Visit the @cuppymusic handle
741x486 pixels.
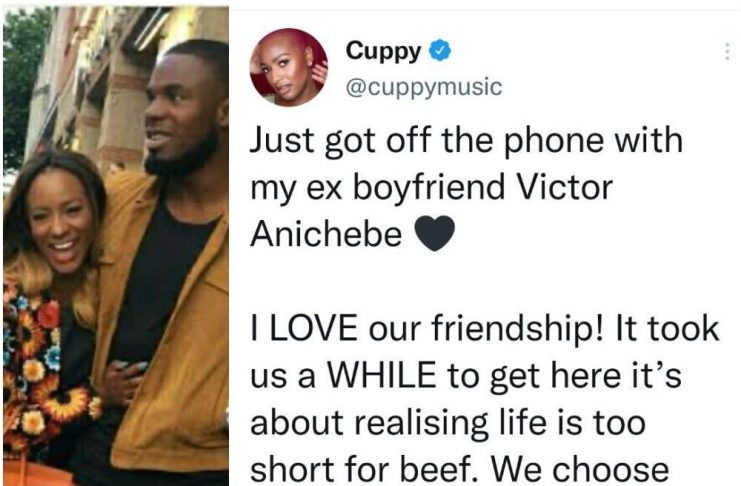coord(424,87)
